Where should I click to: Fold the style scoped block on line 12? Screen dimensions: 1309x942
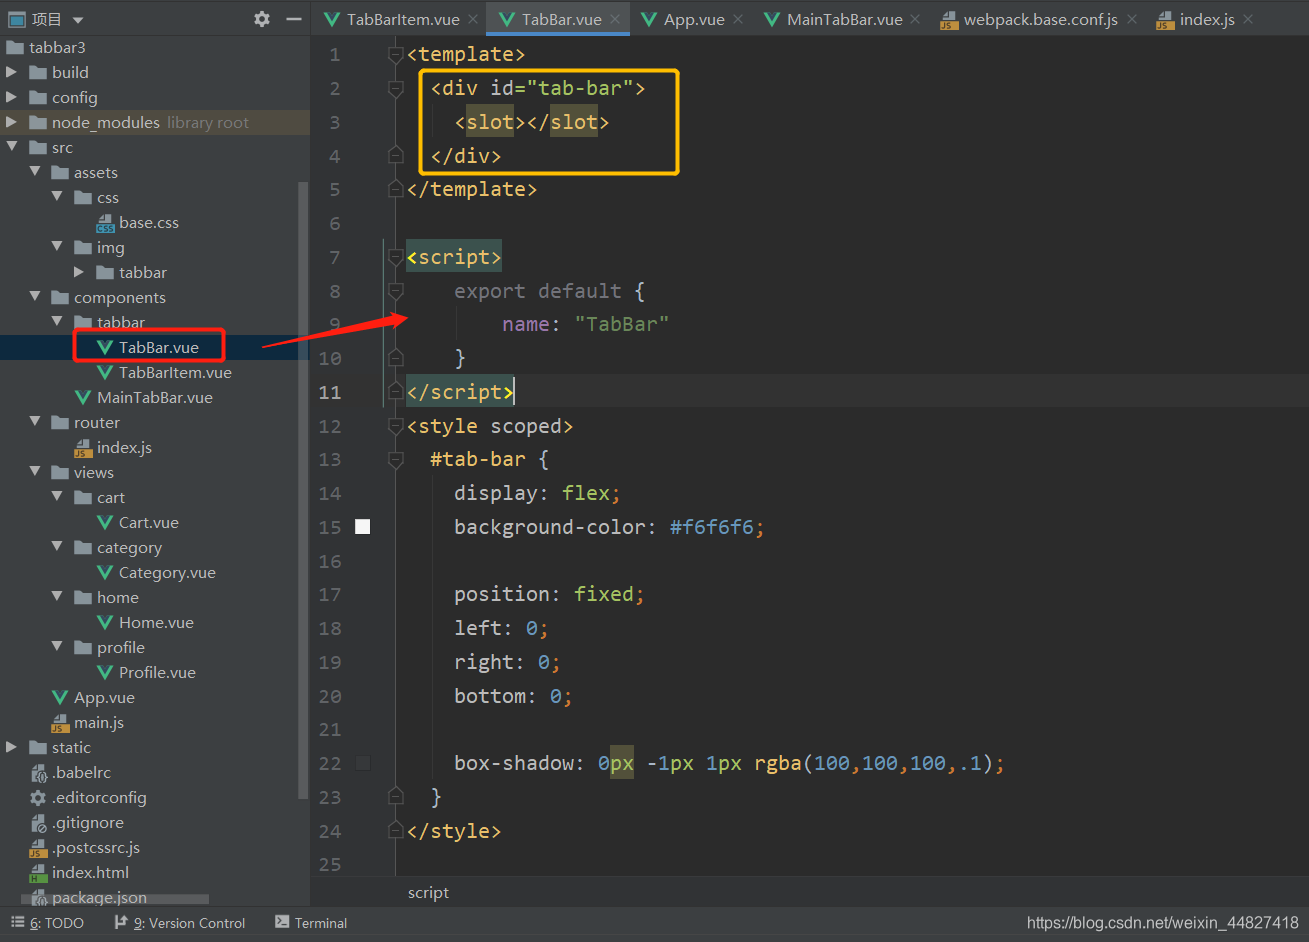(396, 426)
